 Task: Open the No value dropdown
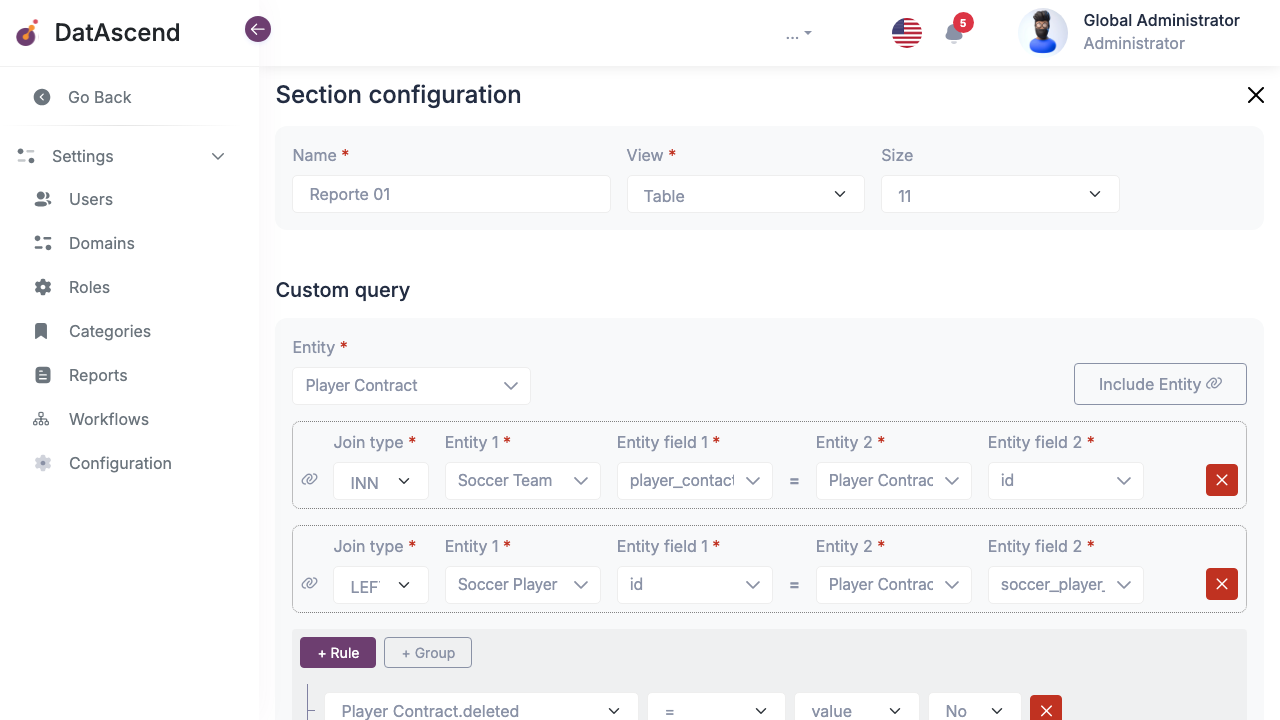coord(975,708)
